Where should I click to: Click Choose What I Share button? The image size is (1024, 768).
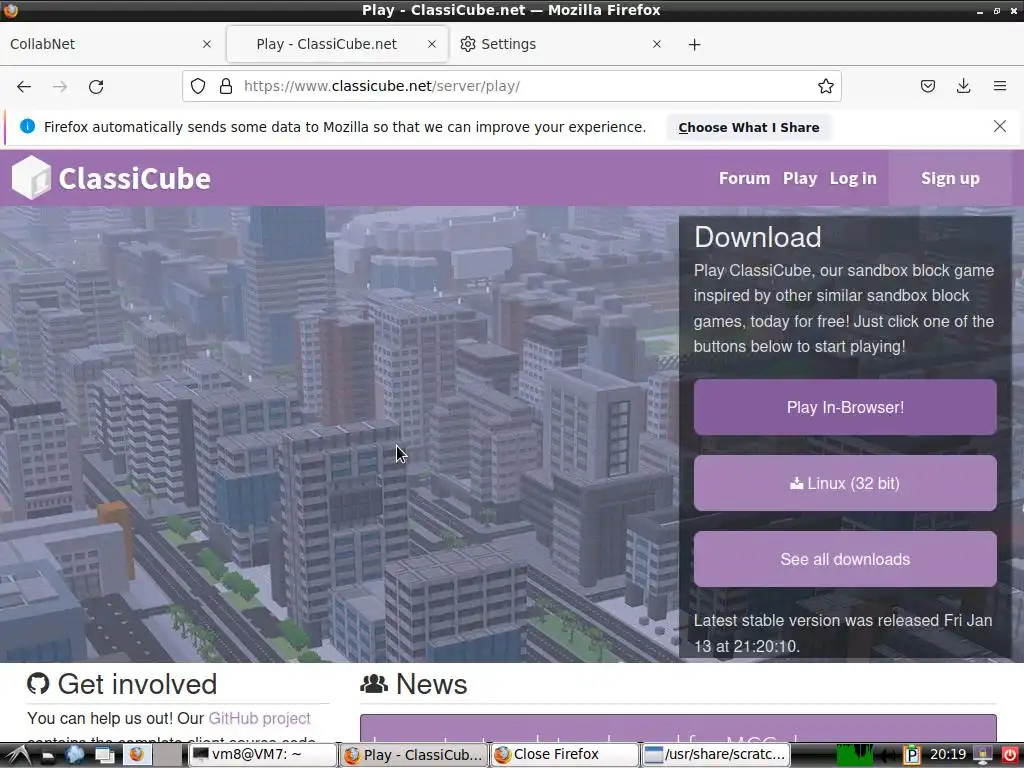(x=748, y=127)
